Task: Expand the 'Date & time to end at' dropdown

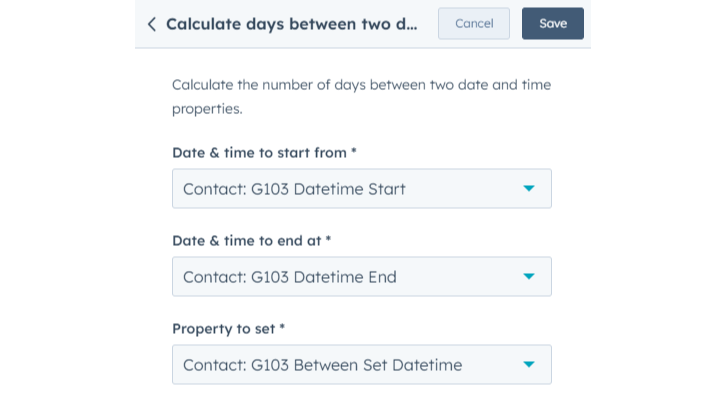Action: pyautogui.click(x=361, y=276)
